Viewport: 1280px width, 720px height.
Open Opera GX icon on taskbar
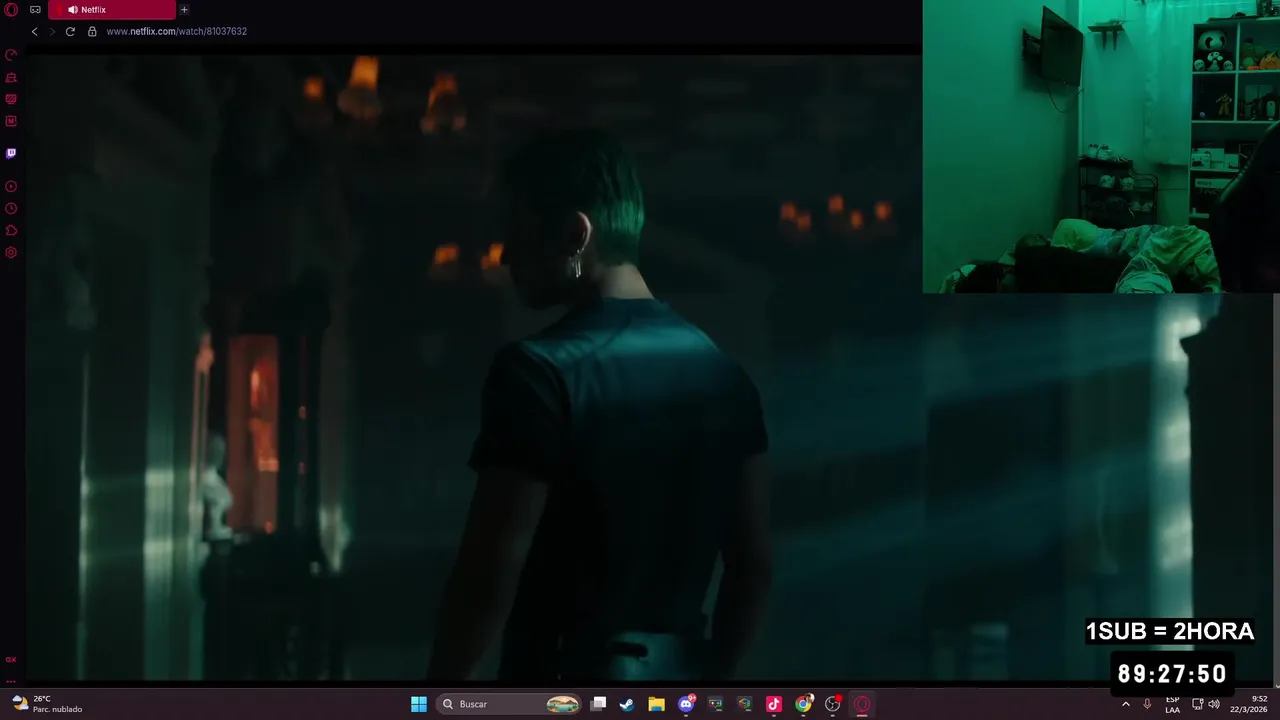tap(862, 704)
